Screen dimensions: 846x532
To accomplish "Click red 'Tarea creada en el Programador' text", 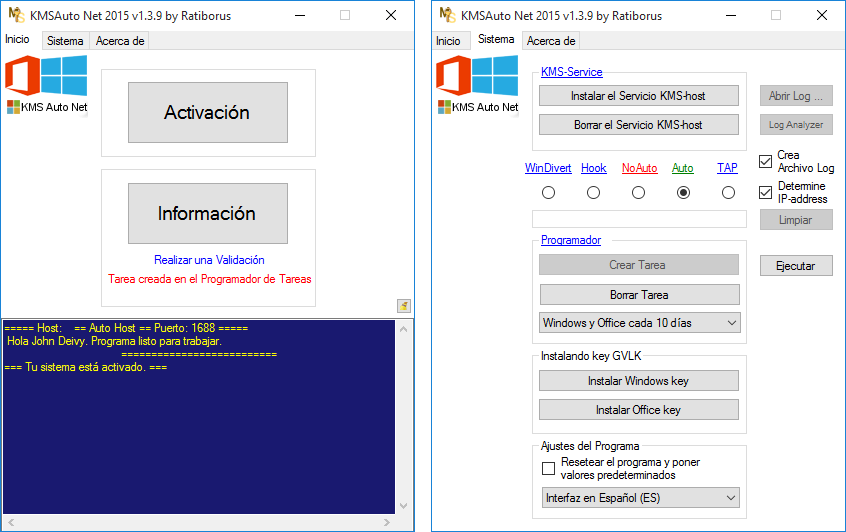I will click(x=209, y=279).
